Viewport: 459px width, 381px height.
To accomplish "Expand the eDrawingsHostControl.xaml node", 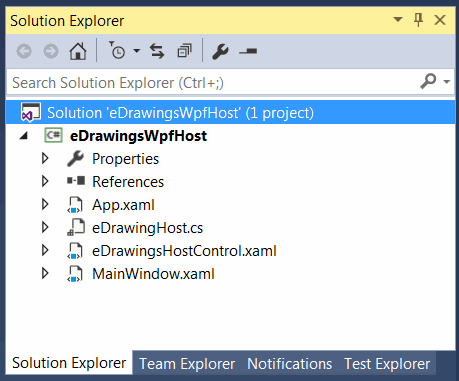I will point(45,250).
